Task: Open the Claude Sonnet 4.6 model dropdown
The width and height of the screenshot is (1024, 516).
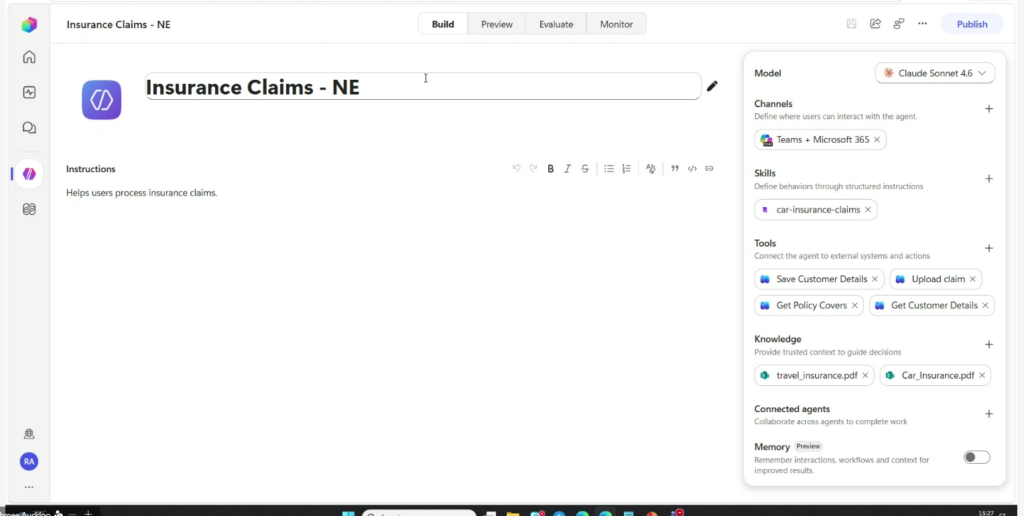Action: tap(935, 73)
